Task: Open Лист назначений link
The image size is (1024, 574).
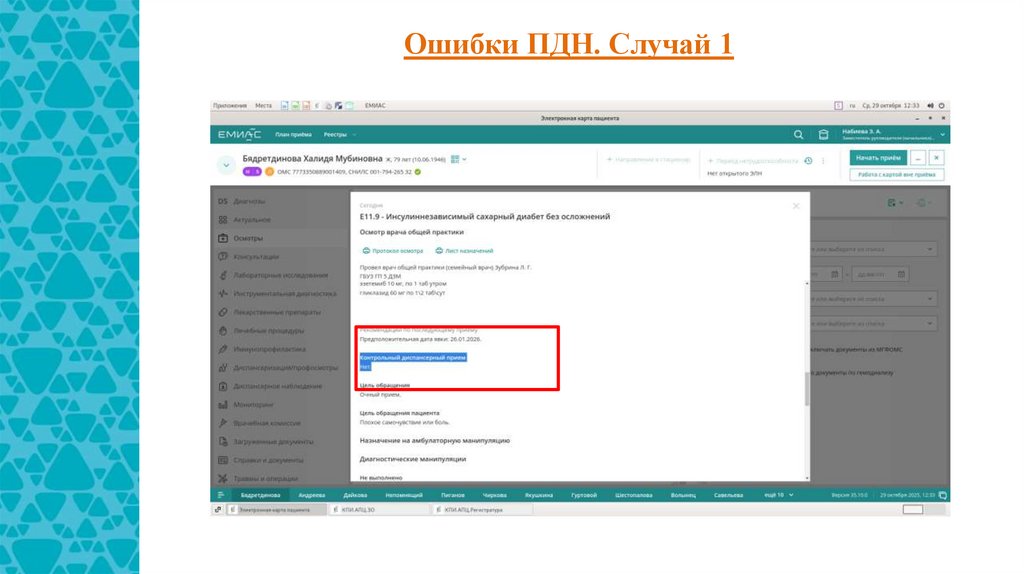Action: [464, 251]
